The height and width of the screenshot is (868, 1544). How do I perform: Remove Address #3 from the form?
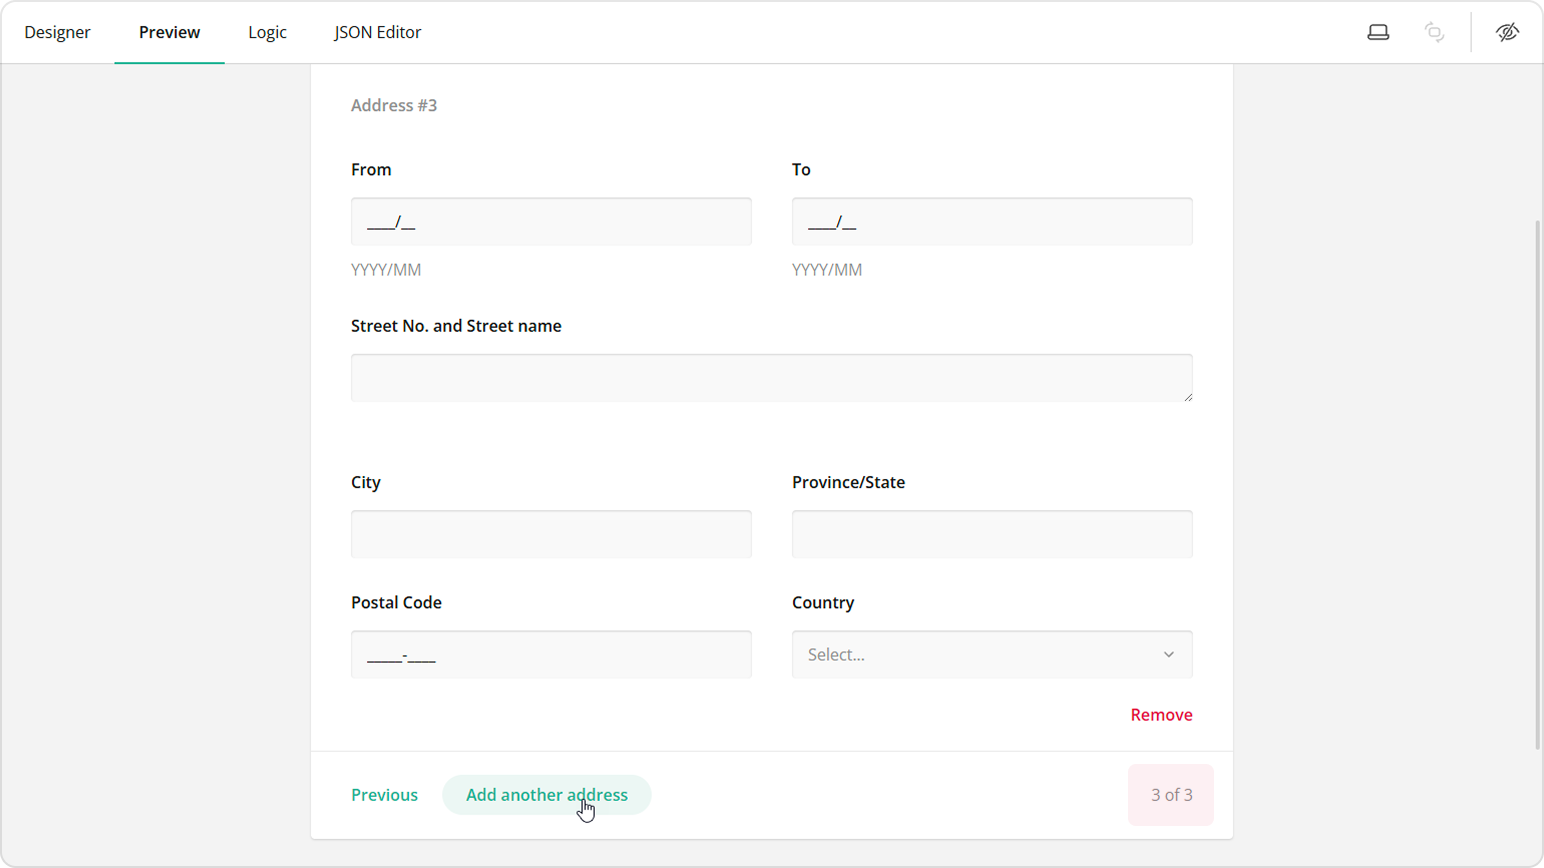pos(1160,714)
